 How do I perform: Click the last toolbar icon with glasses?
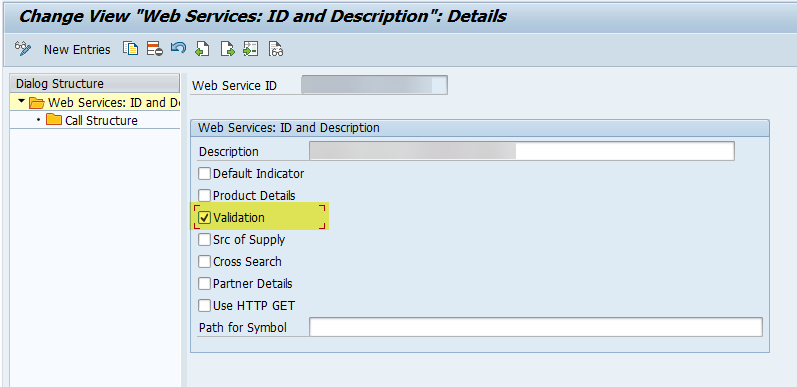[x=275, y=49]
